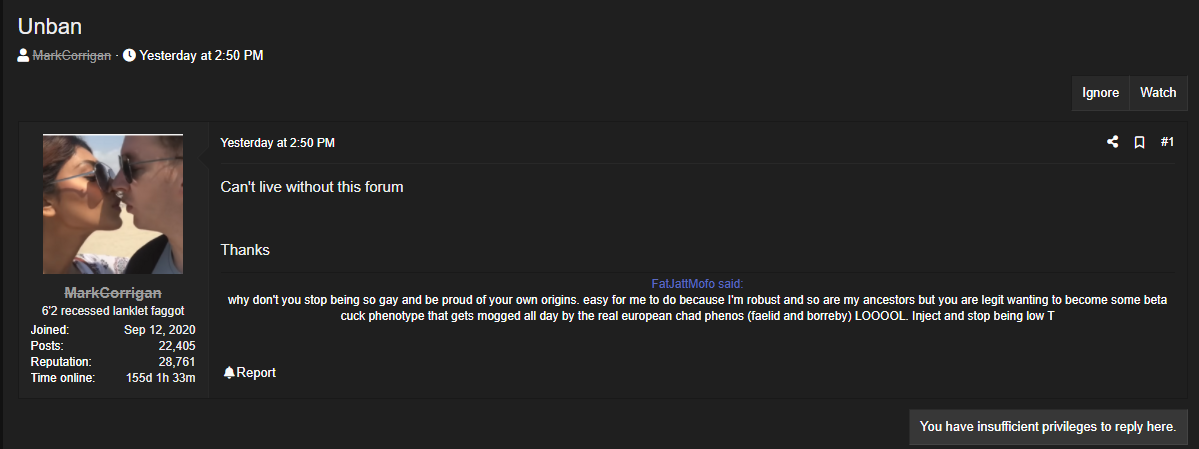Click the clock icon in thread header
1199x449 pixels.
(129, 55)
